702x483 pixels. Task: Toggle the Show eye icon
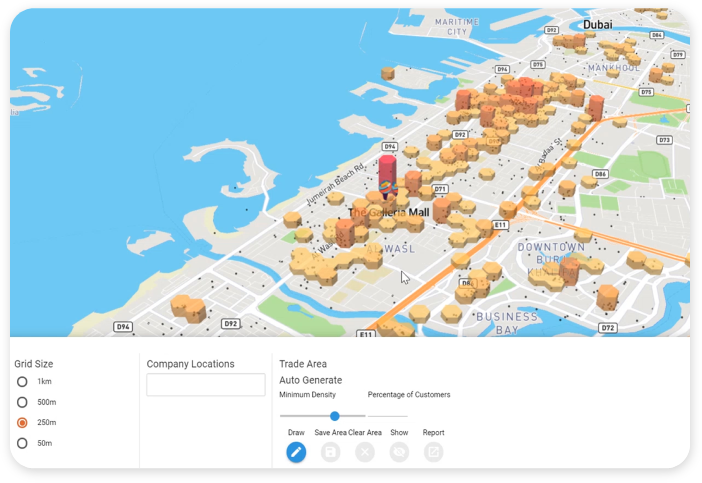(x=399, y=452)
